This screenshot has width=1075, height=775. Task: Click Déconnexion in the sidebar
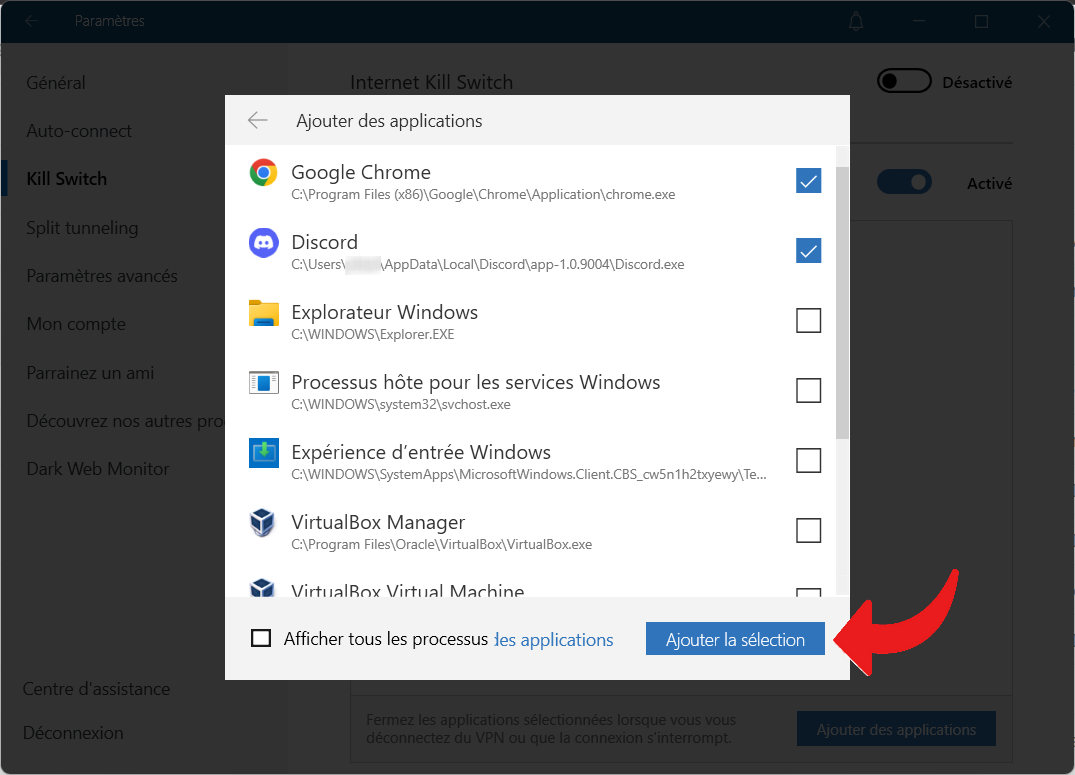tap(73, 732)
